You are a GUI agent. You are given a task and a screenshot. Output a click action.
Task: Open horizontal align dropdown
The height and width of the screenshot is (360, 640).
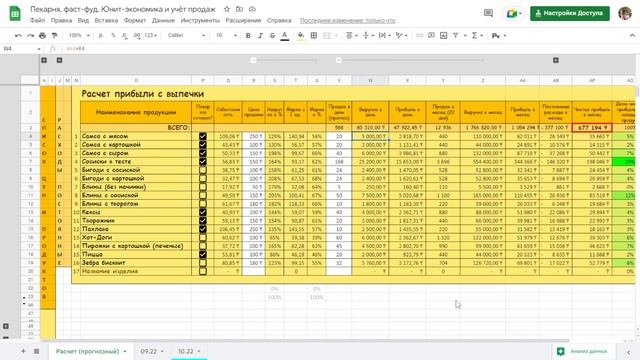tap(351, 36)
